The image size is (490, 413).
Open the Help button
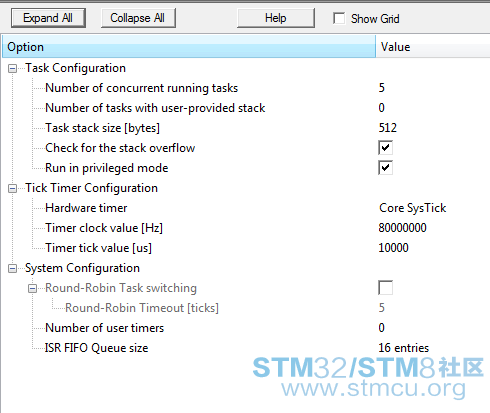click(x=276, y=18)
